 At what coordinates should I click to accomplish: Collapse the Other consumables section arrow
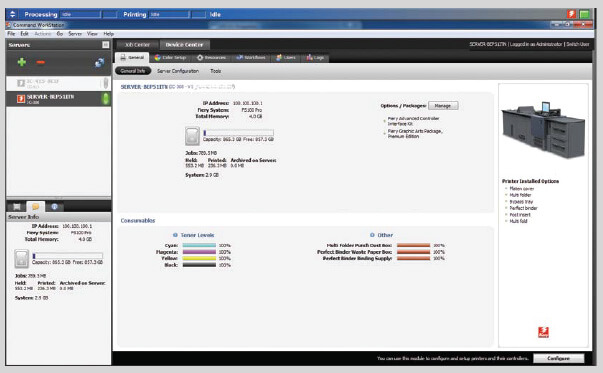372,235
